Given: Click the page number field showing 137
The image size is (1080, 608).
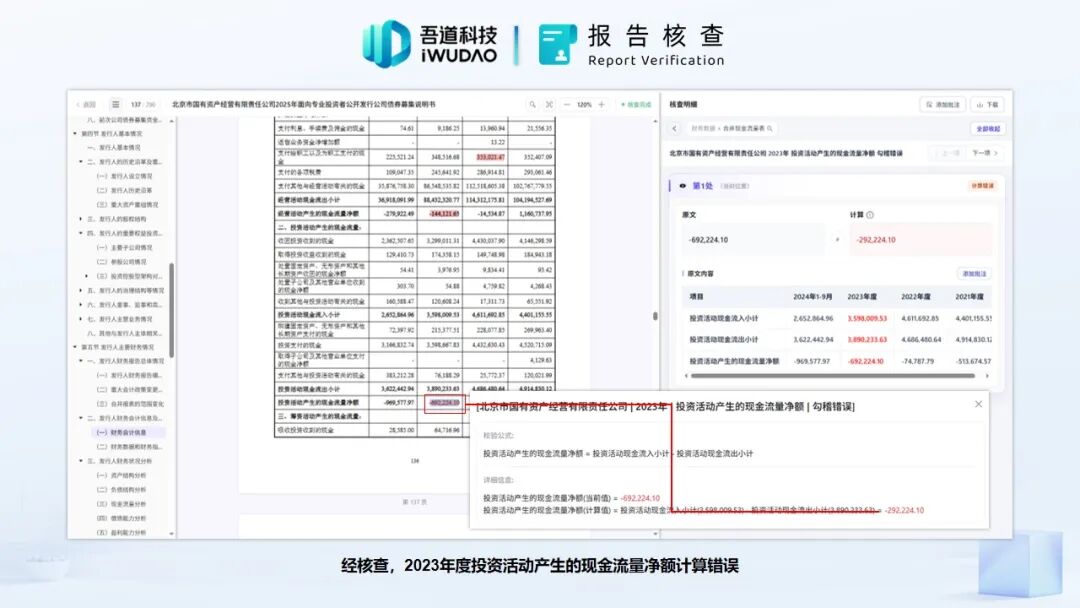Looking at the screenshot, I should 136,105.
